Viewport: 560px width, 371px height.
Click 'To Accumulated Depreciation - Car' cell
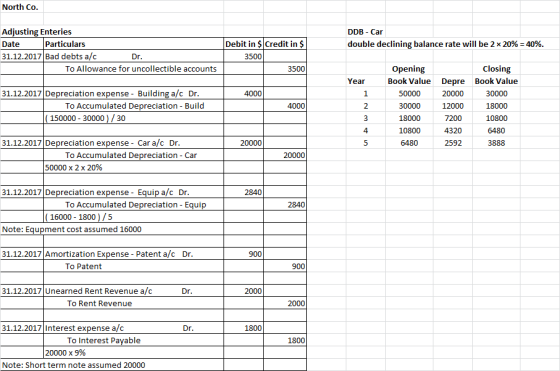coord(134,155)
